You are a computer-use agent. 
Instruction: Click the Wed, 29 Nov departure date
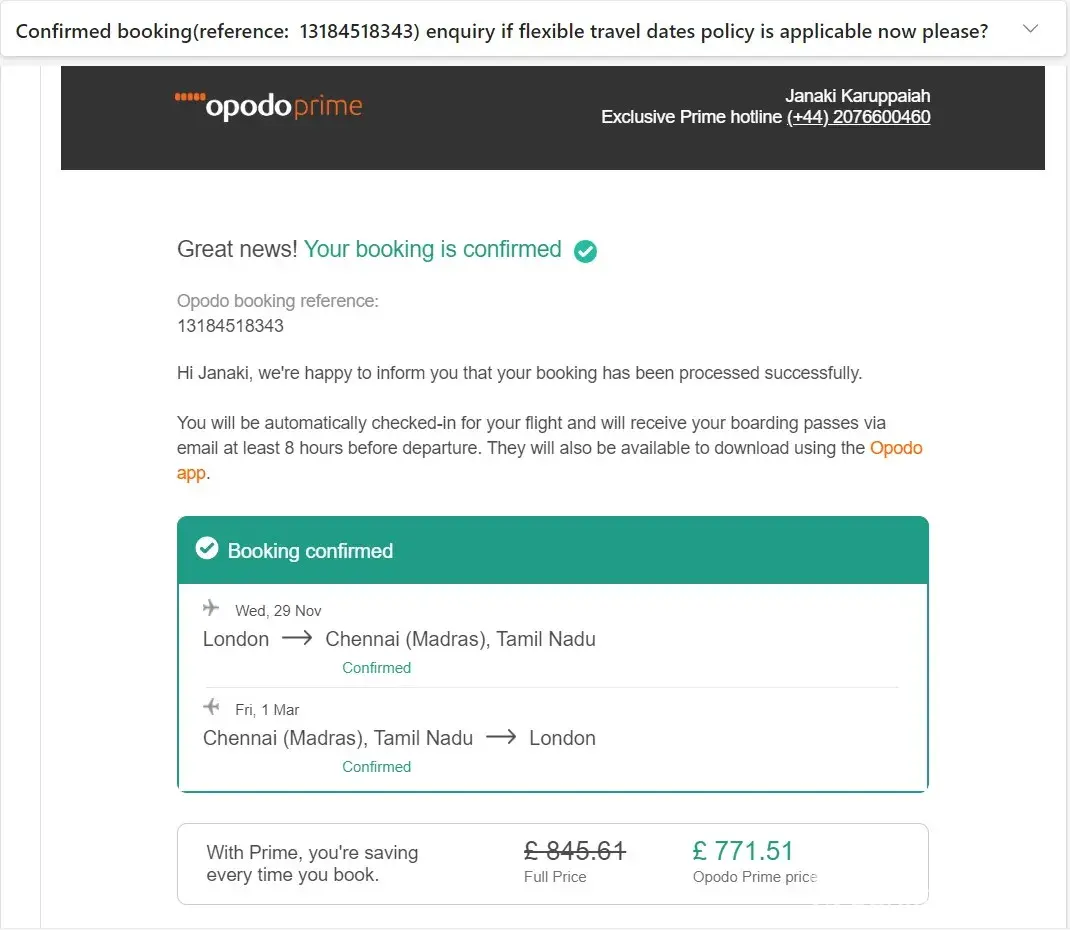coord(278,611)
